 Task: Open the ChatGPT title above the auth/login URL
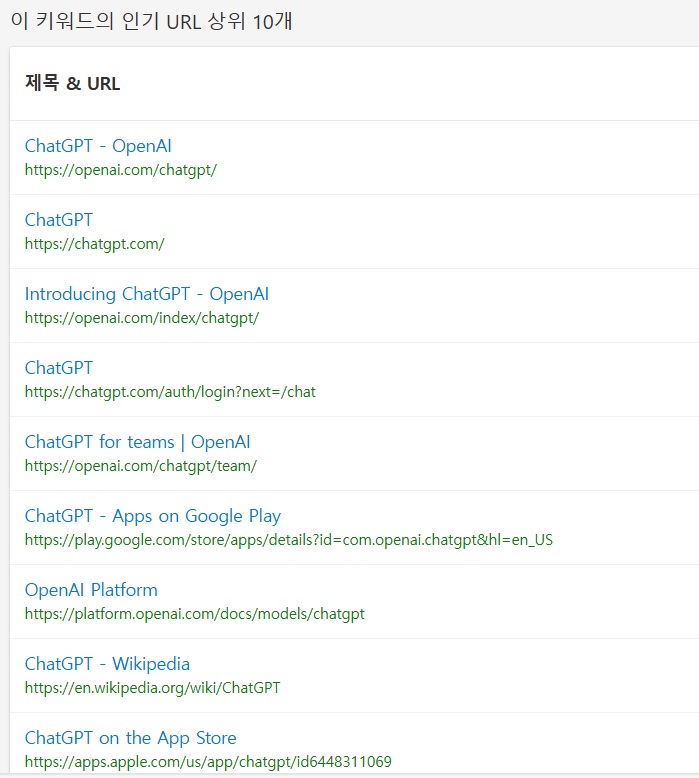59,368
